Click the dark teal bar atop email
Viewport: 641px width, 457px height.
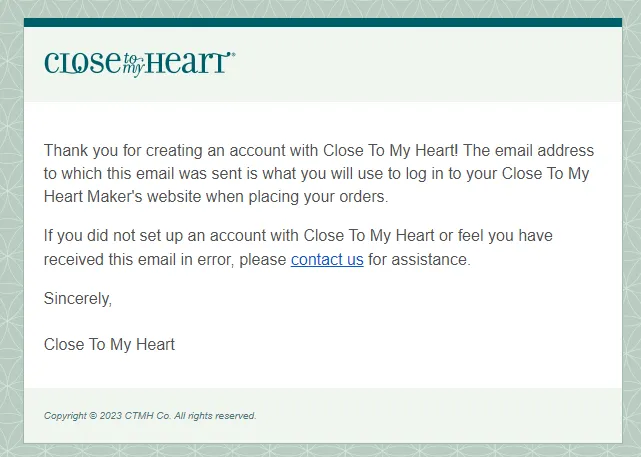[x=323, y=22]
